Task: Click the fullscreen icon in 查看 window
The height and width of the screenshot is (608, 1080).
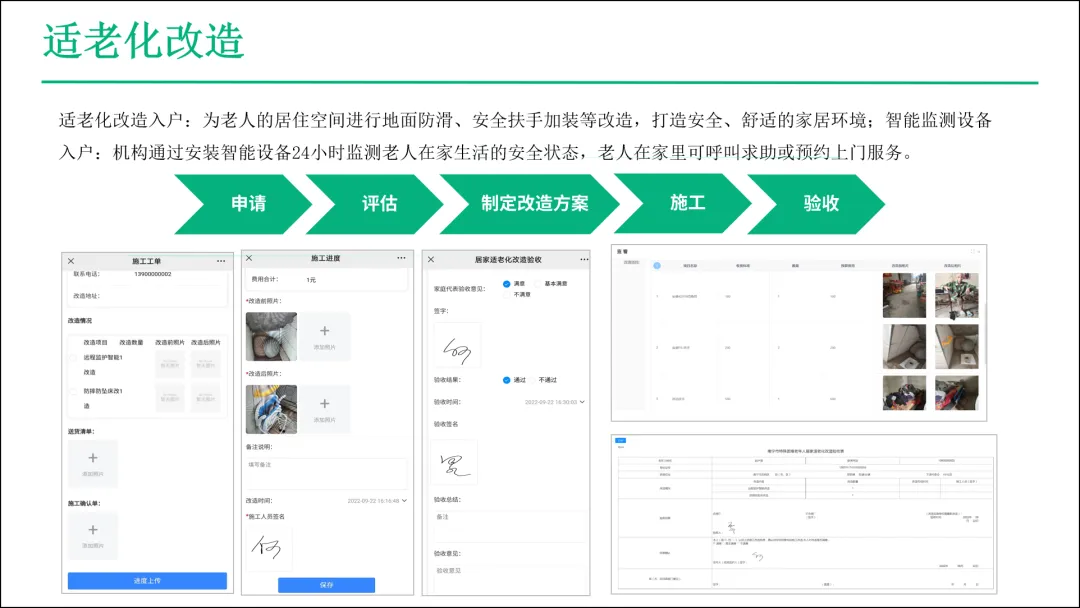Action: click(973, 251)
